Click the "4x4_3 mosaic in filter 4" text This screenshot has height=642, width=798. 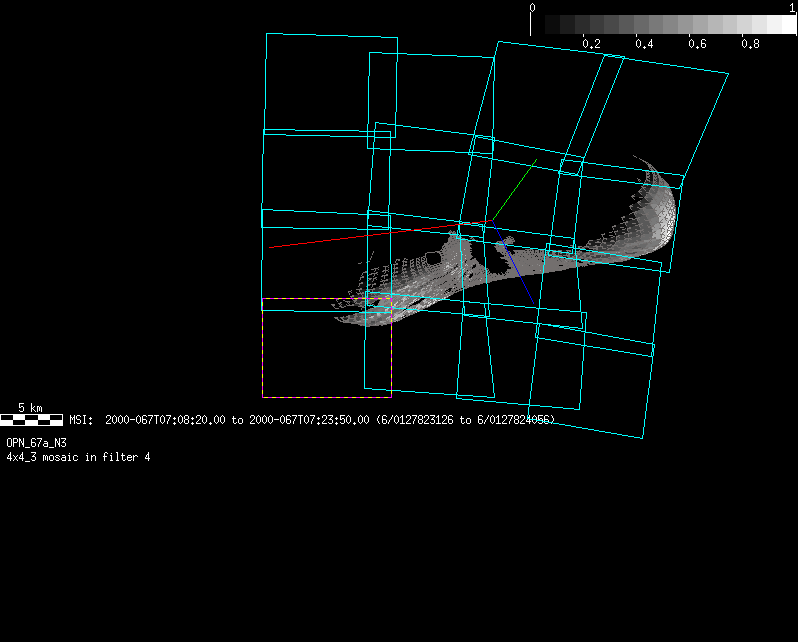pyautogui.click(x=78, y=457)
